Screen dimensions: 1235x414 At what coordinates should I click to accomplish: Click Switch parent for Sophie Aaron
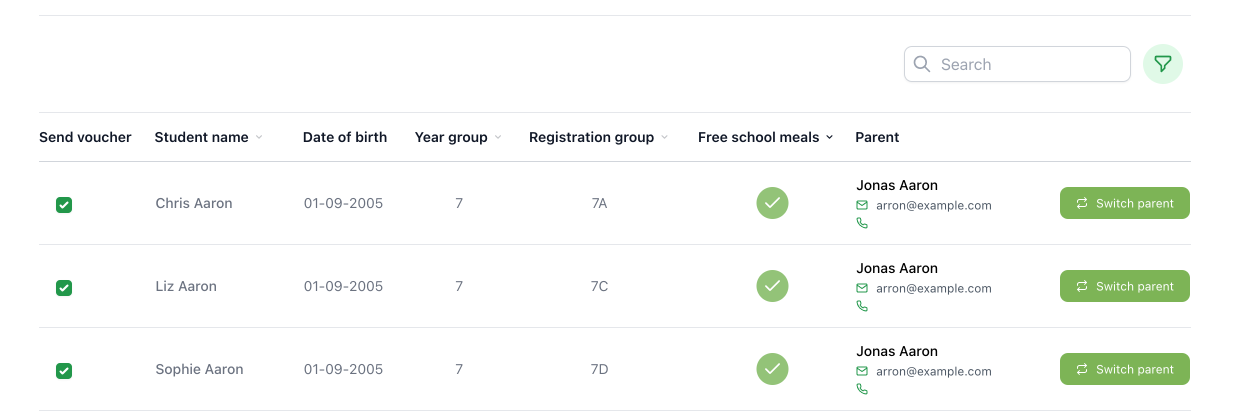pyautogui.click(x=1124, y=369)
